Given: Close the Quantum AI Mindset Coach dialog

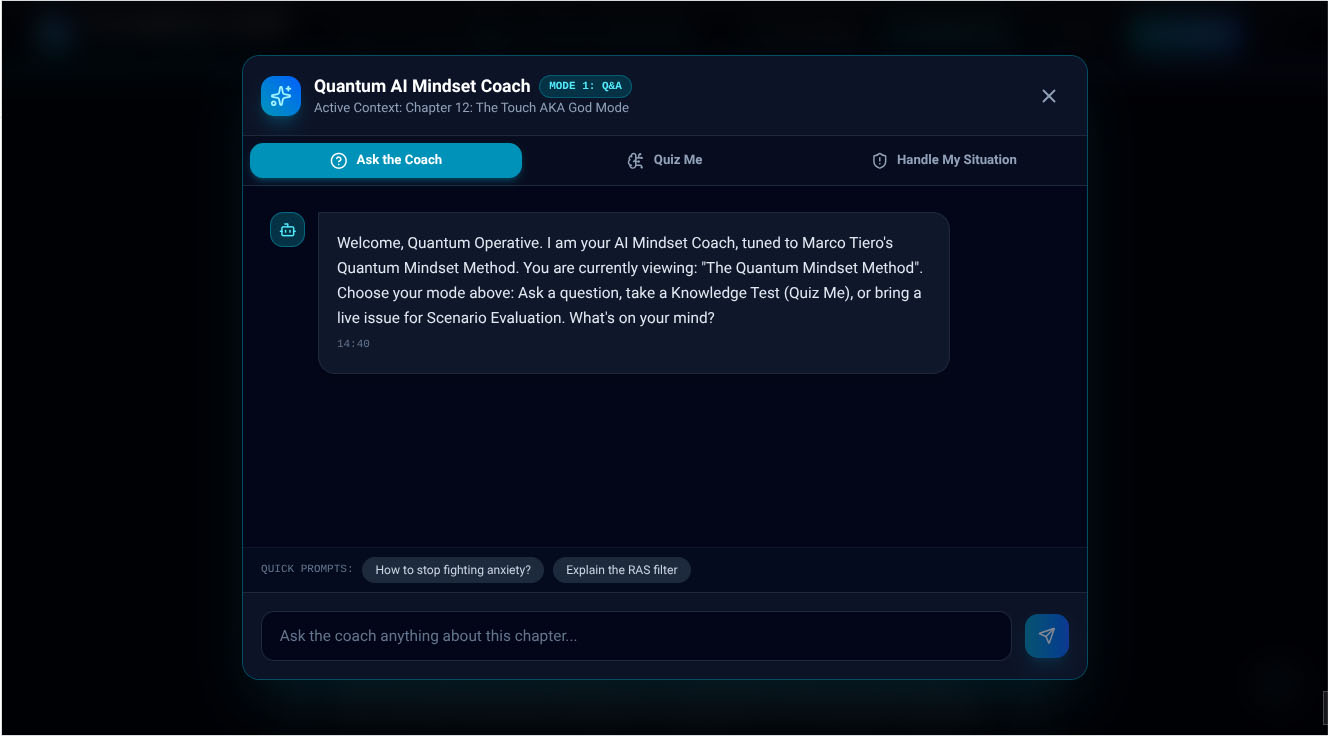Looking at the screenshot, I should pos(1049,96).
